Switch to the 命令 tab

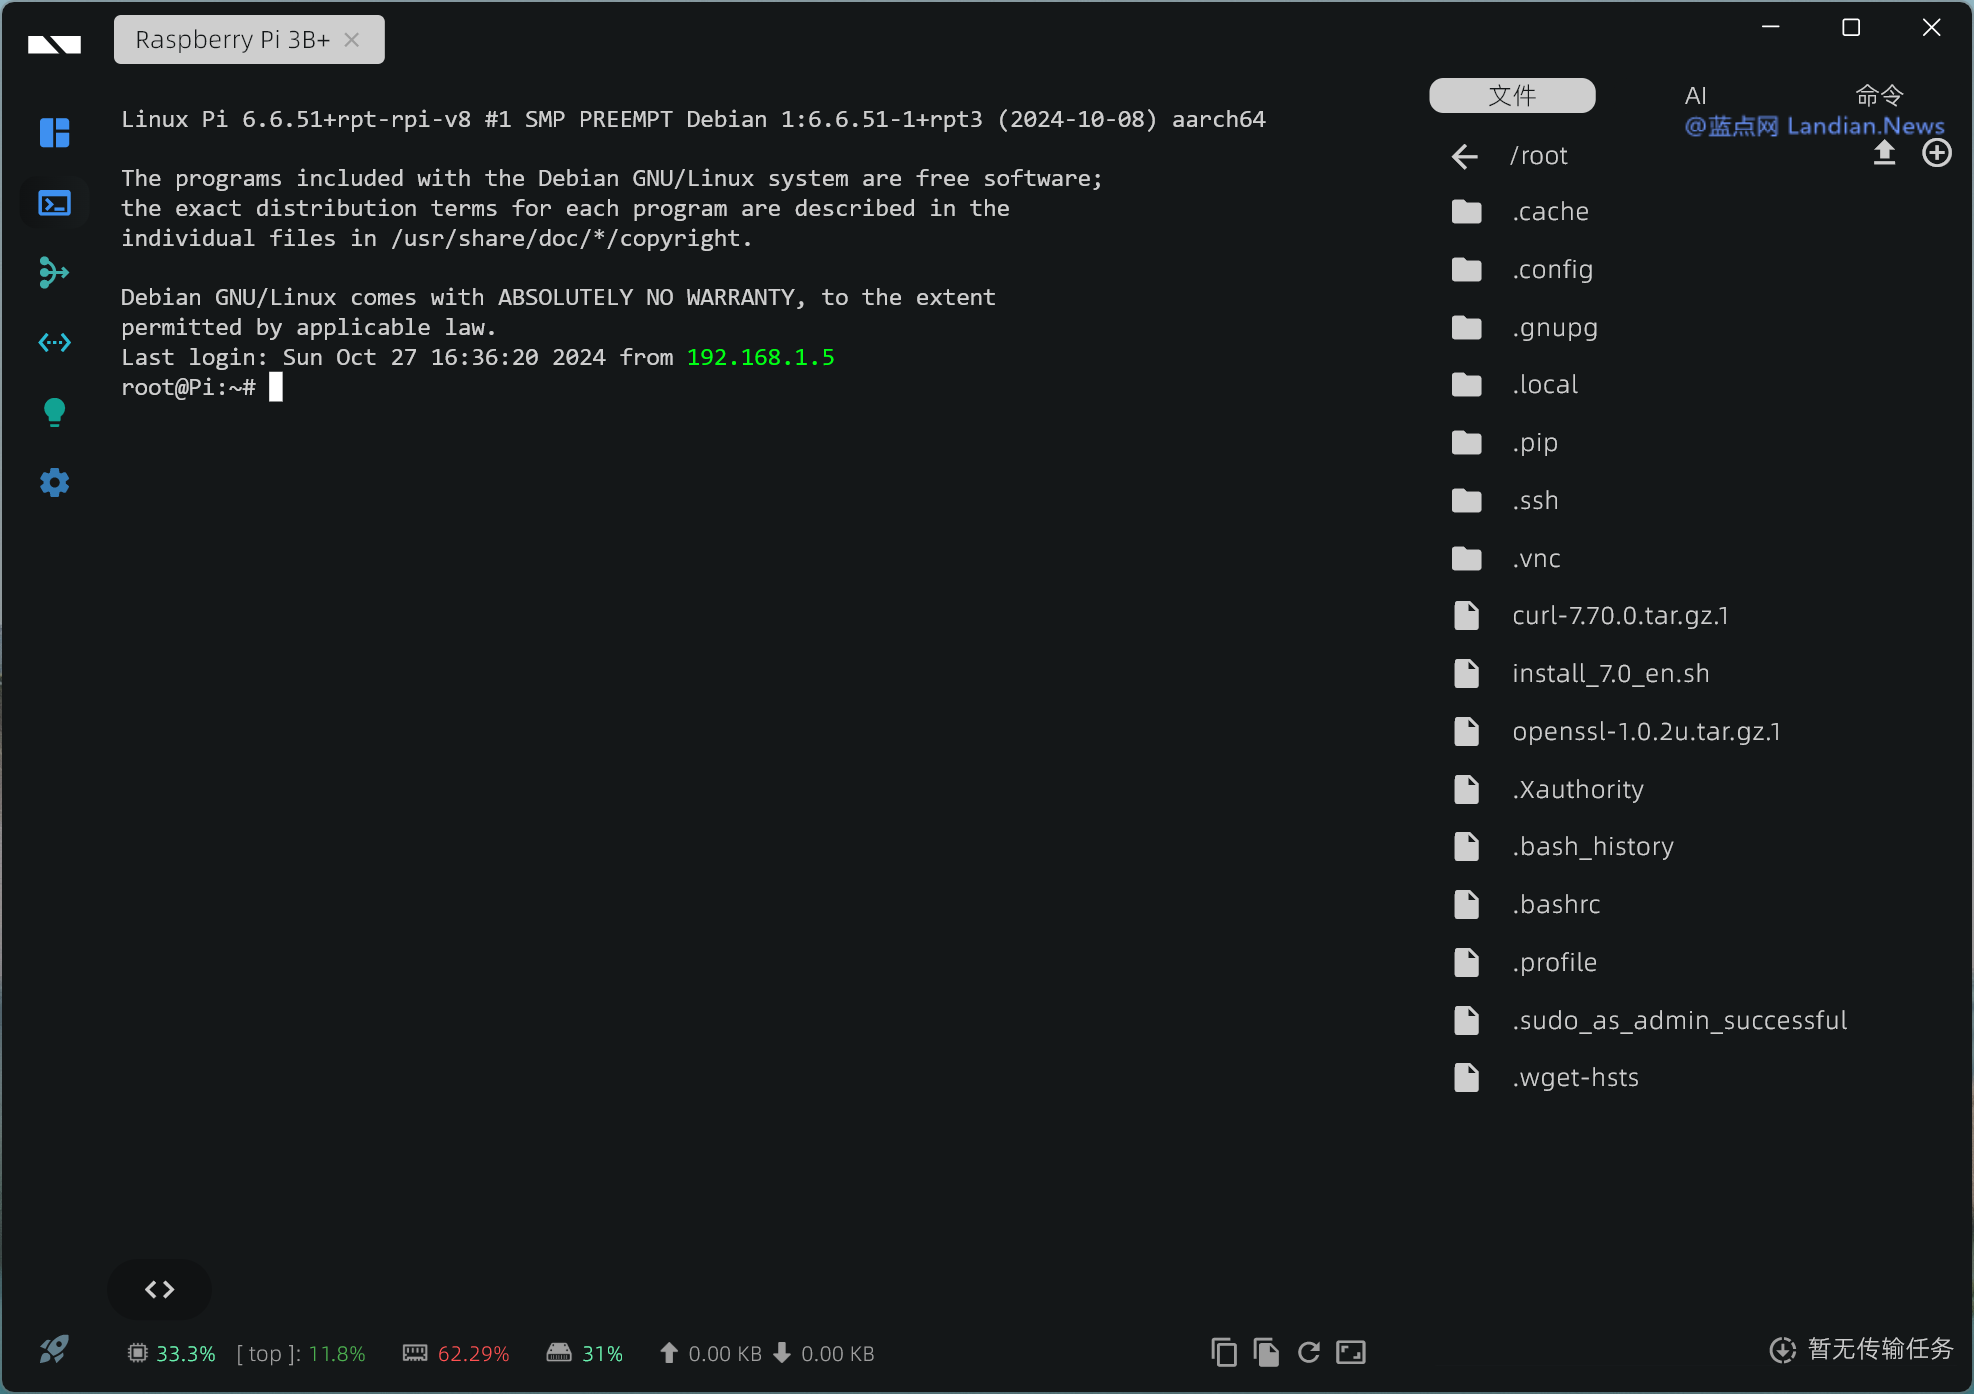[x=1879, y=96]
